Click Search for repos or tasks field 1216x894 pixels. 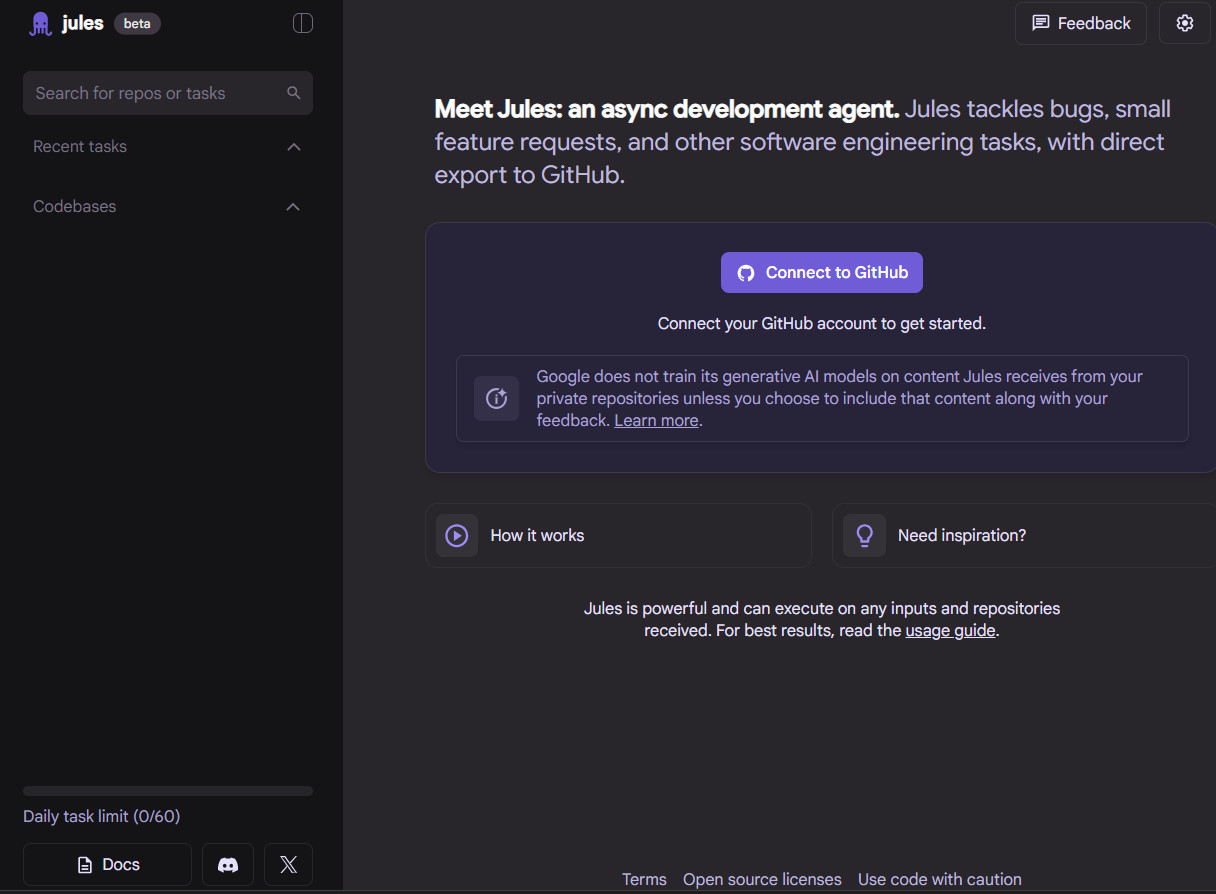click(168, 93)
